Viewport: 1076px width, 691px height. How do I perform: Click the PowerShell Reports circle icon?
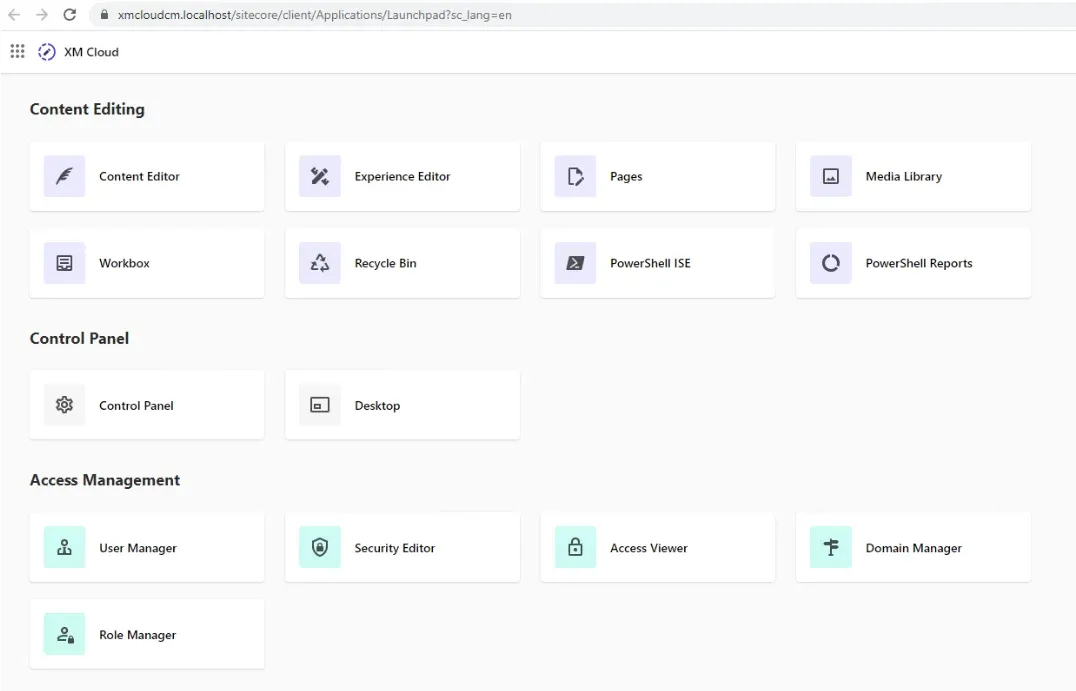pos(830,263)
